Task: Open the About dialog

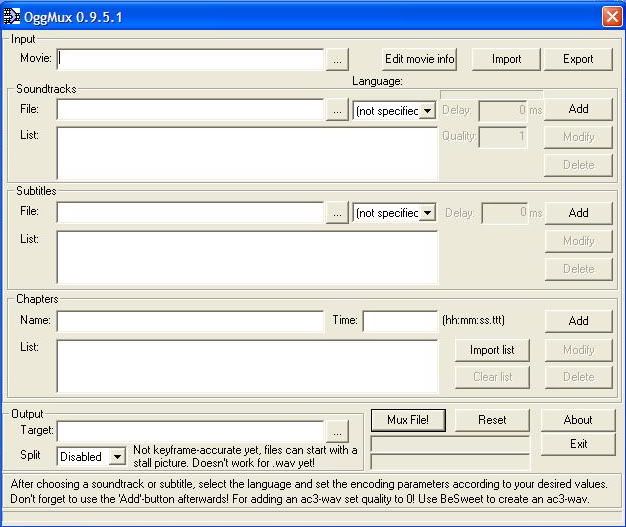Action: point(578,420)
